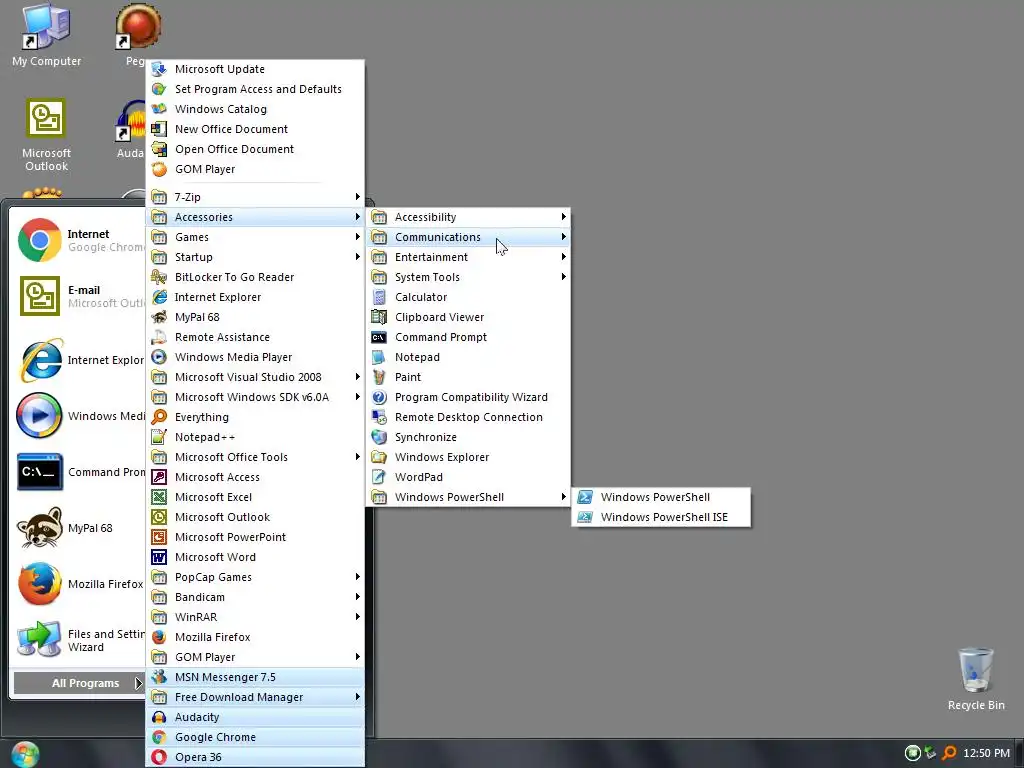Click the Command Prompt icon in Accessories submenu
Viewport: 1024px width, 768px height.
click(379, 338)
